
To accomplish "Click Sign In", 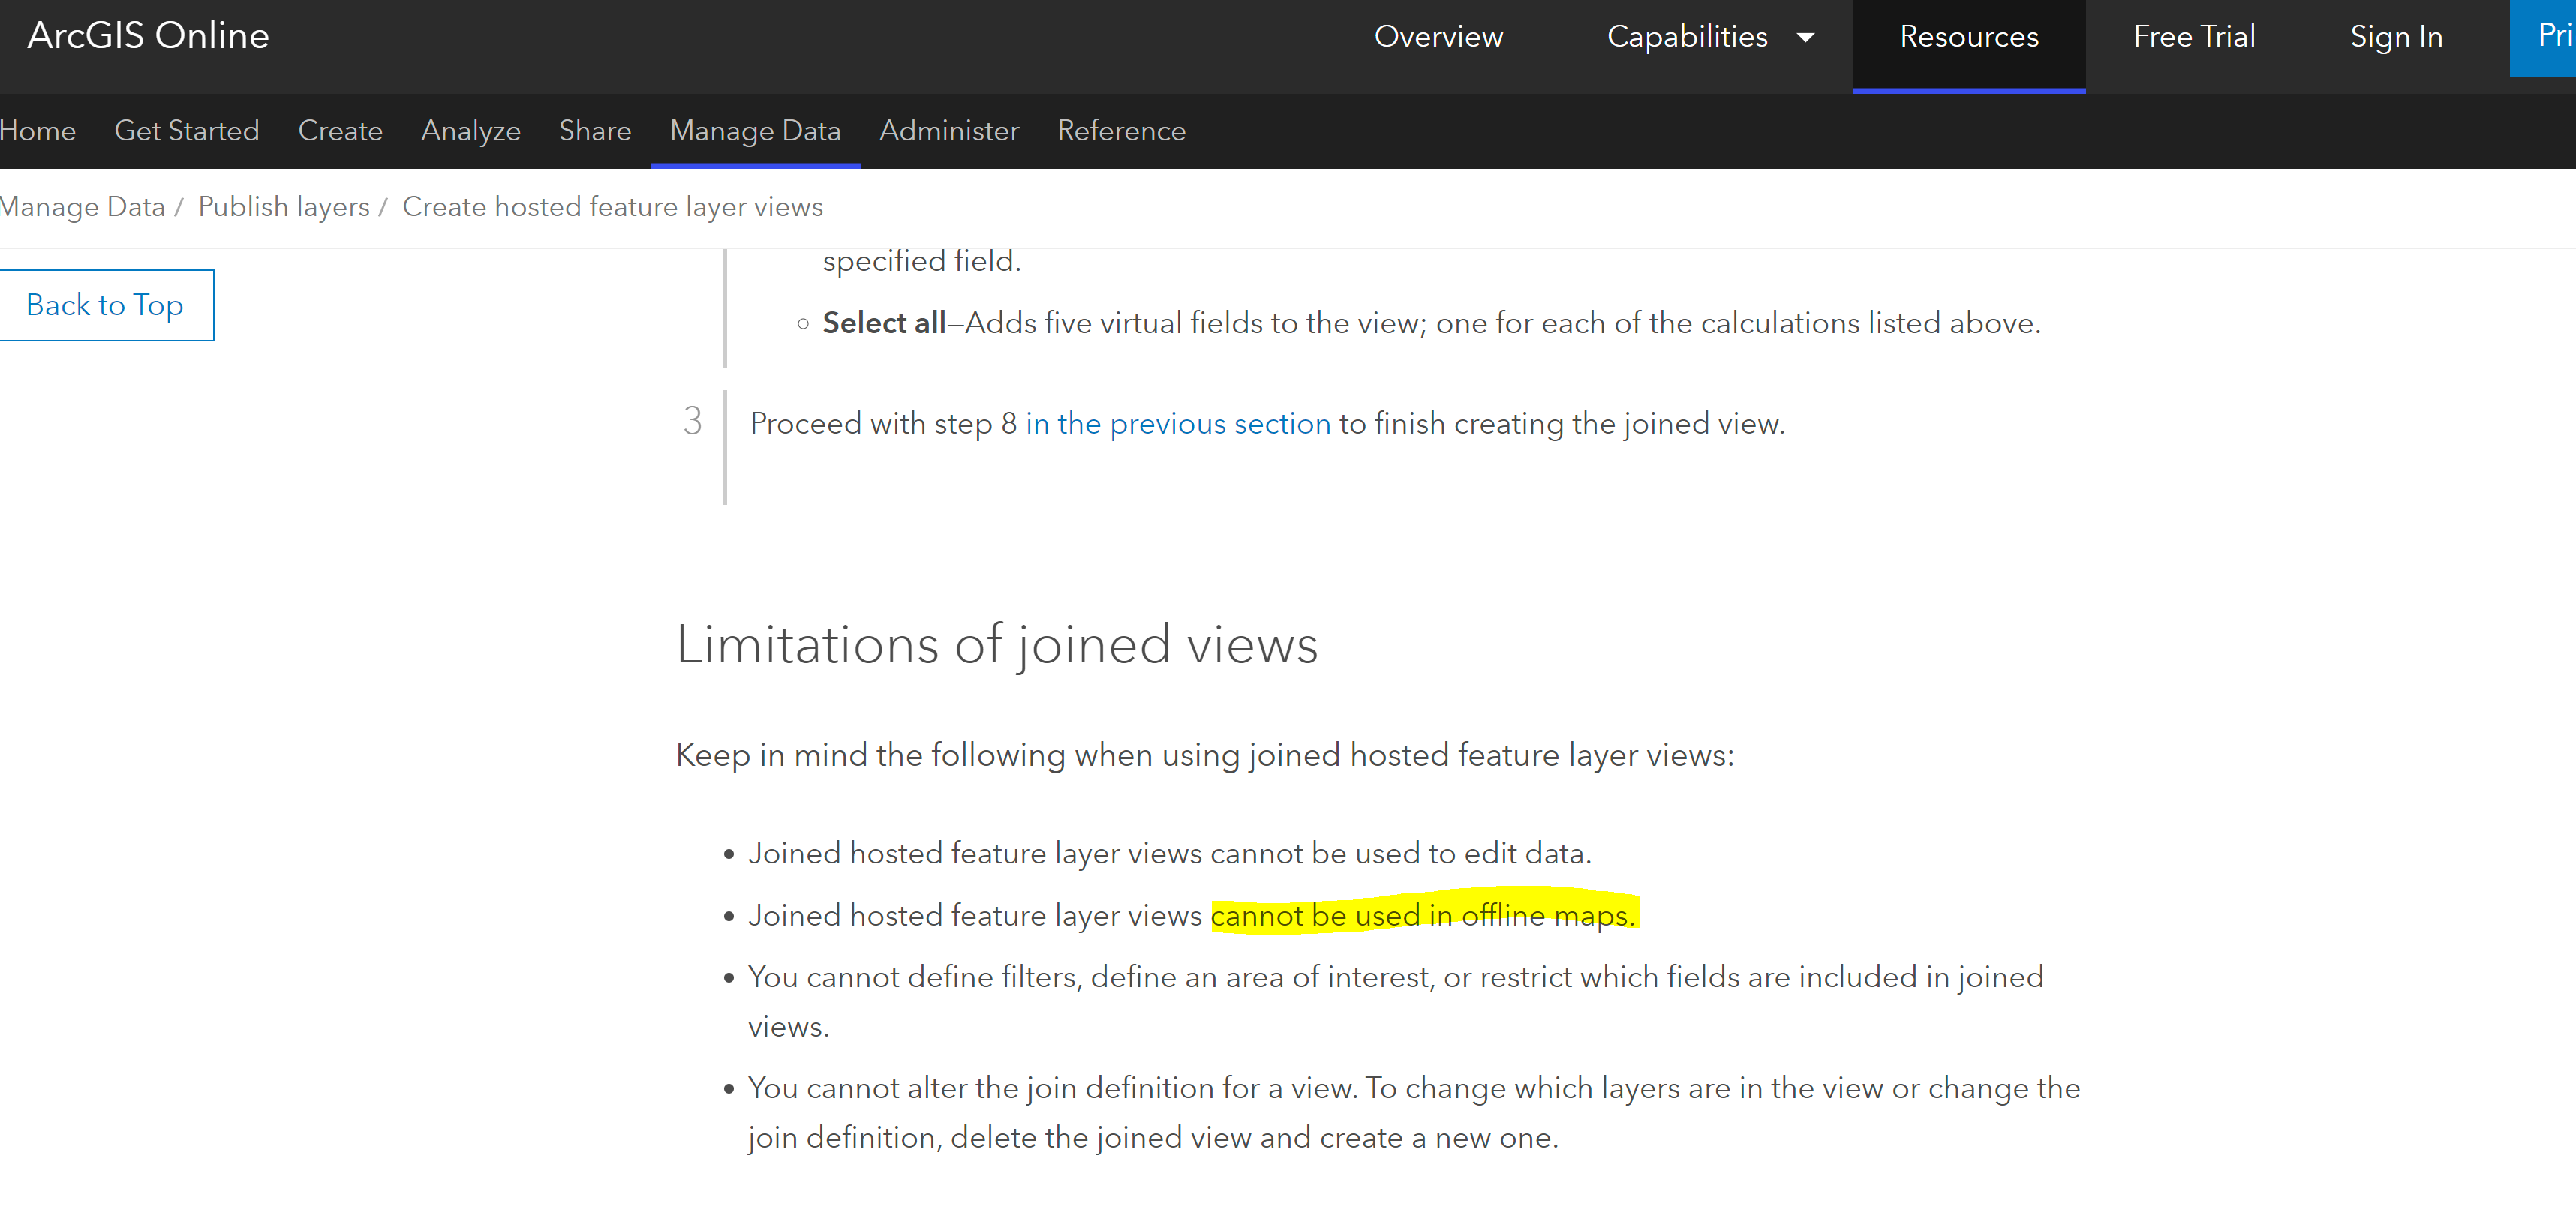I will pyautogui.click(x=2395, y=37).
